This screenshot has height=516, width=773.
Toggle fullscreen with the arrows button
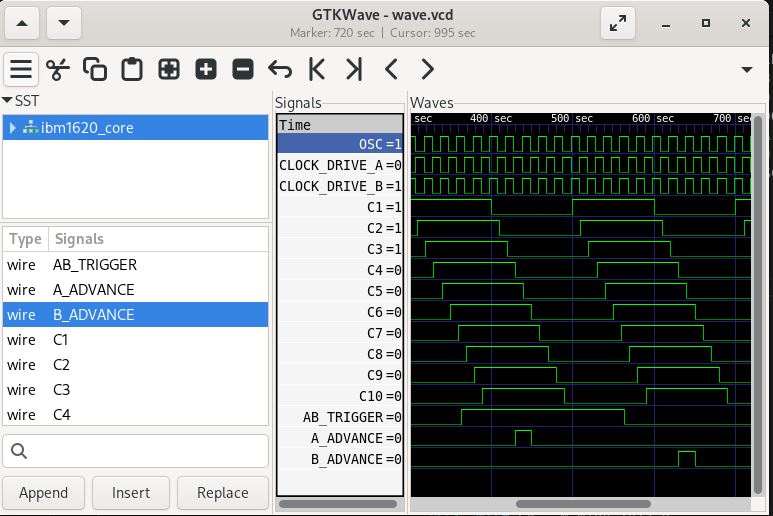click(x=618, y=23)
